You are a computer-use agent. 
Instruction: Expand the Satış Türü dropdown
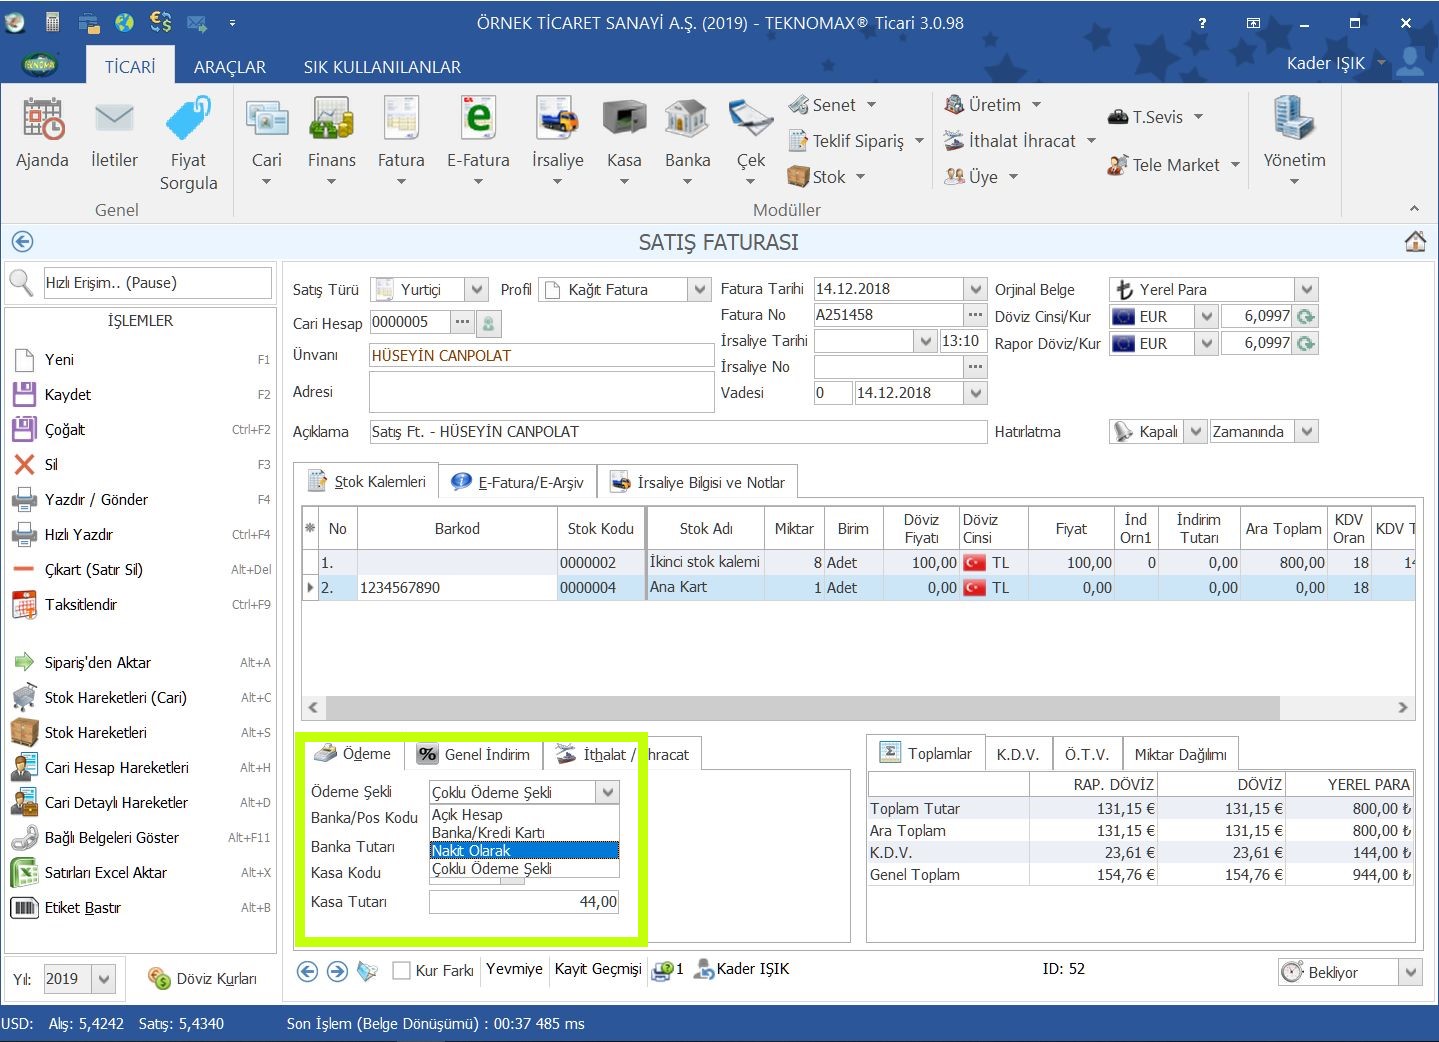pos(477,290)
